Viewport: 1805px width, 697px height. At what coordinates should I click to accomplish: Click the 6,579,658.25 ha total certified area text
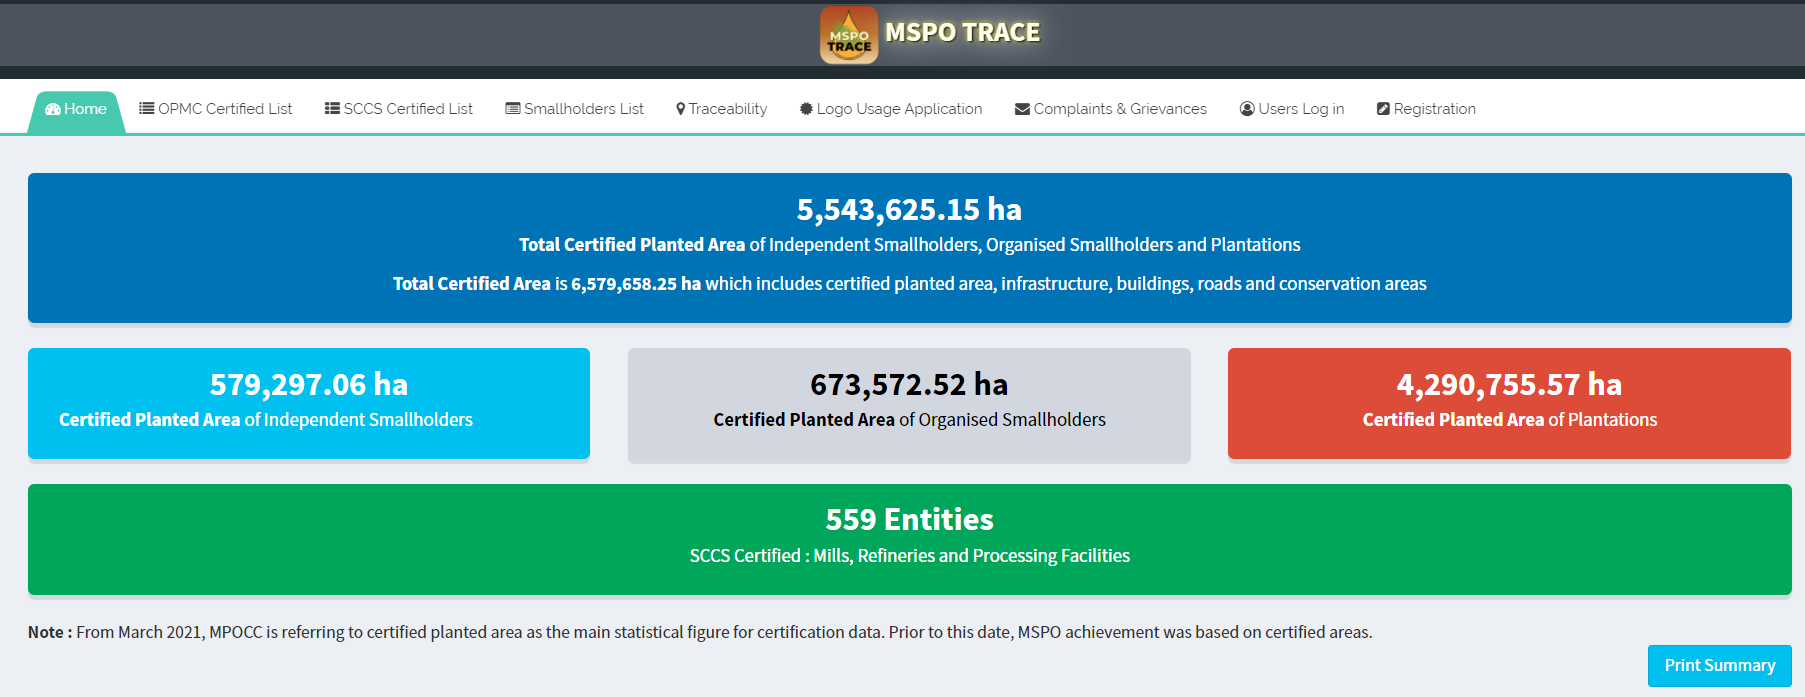tap(636, 284)
